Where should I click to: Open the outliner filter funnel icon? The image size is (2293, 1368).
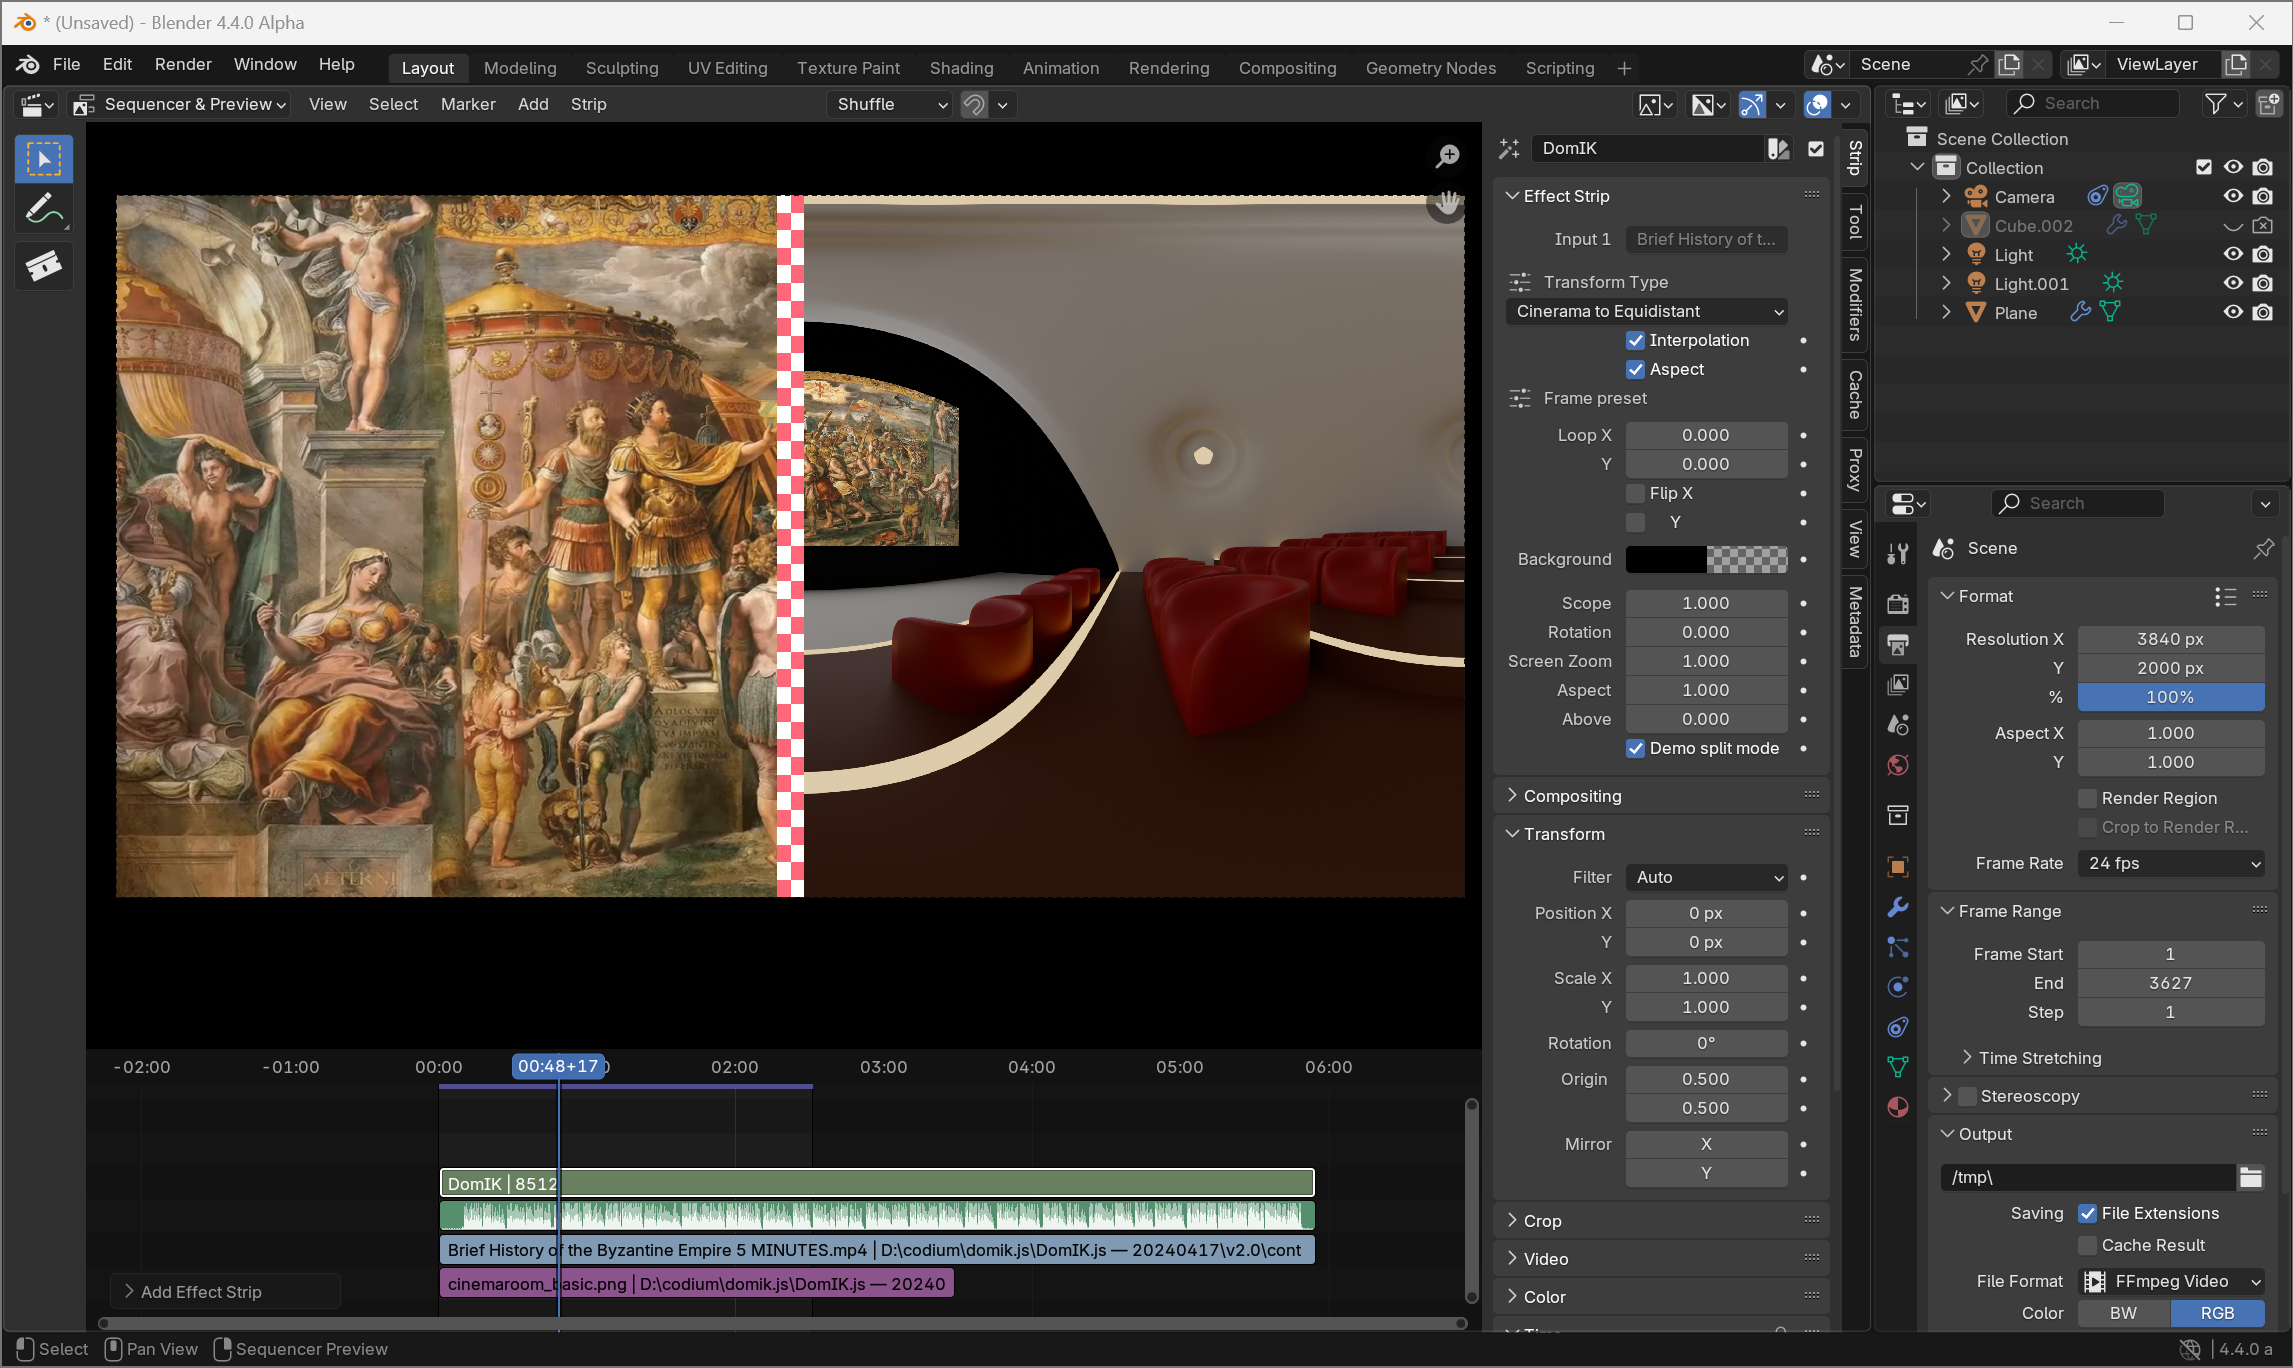point(2215,104)
